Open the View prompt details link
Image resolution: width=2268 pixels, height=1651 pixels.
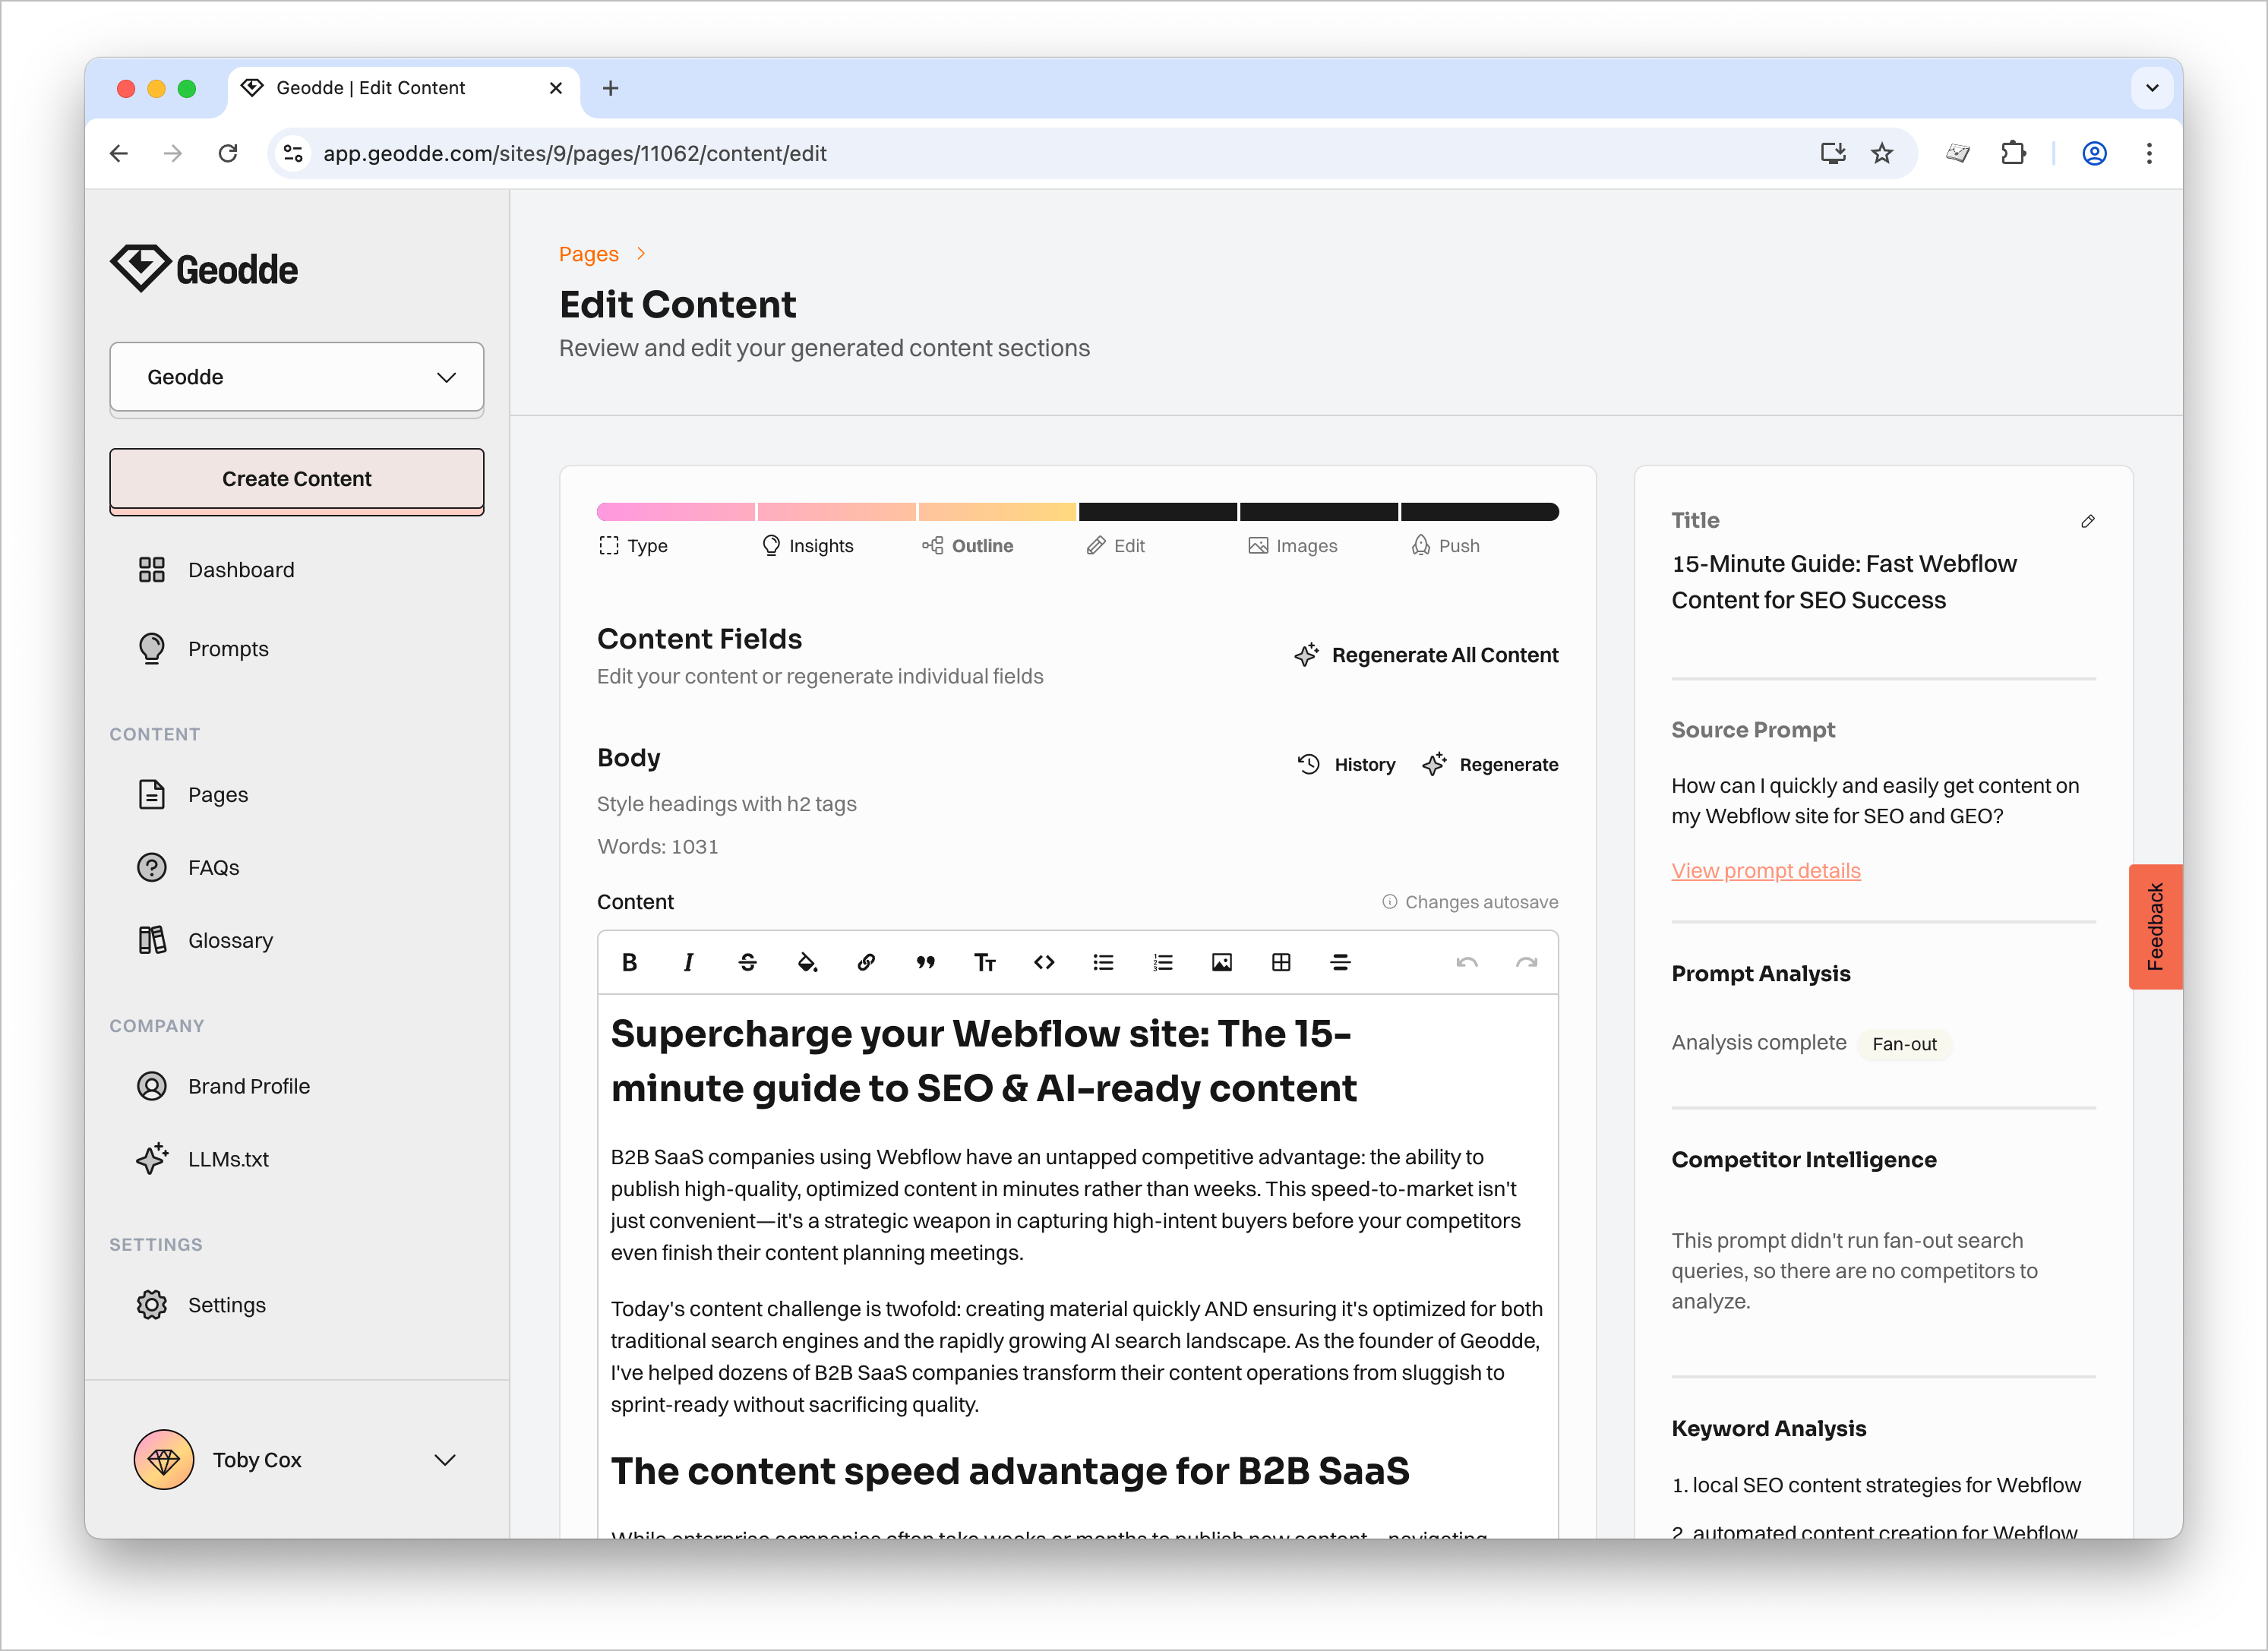(1766, 870)
